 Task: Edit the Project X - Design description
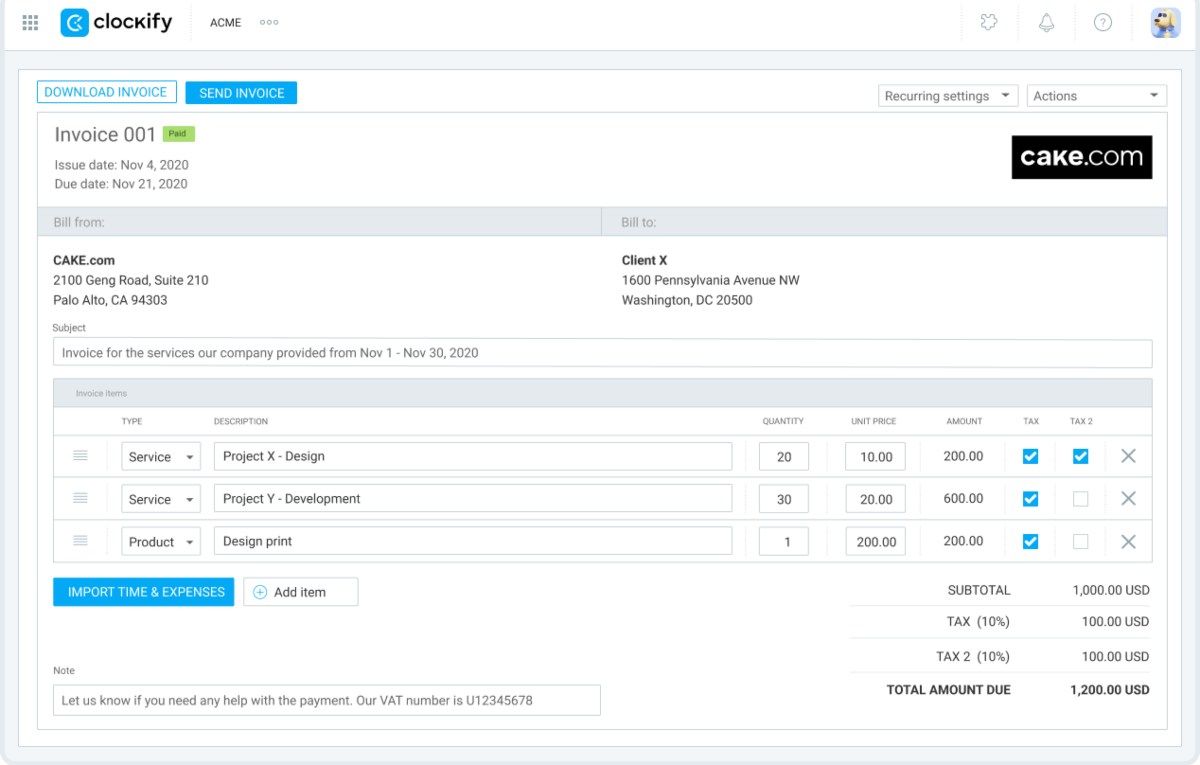coord(473,456)
